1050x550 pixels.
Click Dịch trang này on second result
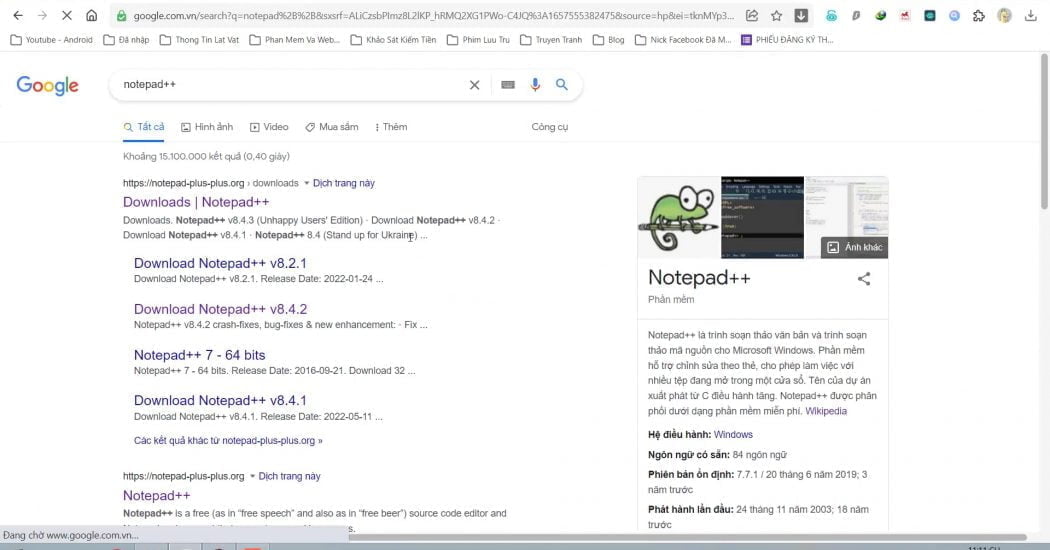pyautogui.click(x=289, y=476)
